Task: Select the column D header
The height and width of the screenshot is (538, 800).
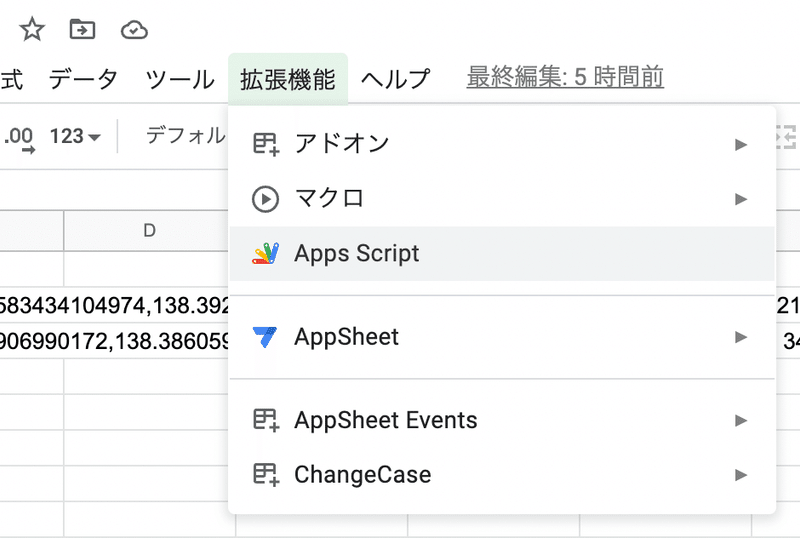Action: pos(148,231)
